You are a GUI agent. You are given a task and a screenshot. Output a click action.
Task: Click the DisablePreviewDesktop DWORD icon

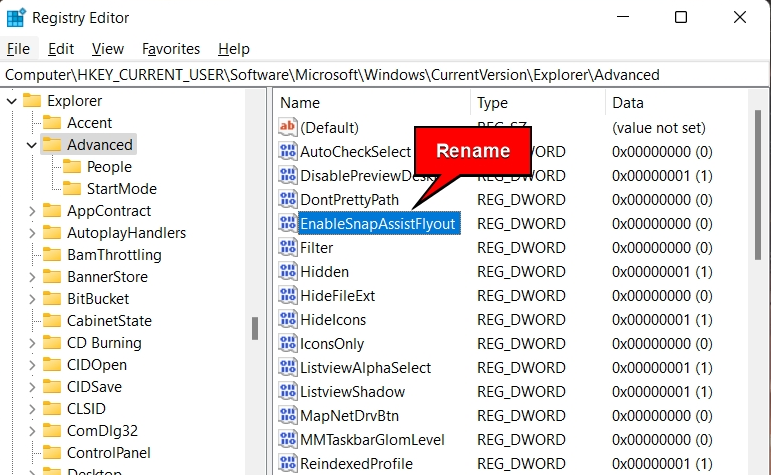point(288,176)
